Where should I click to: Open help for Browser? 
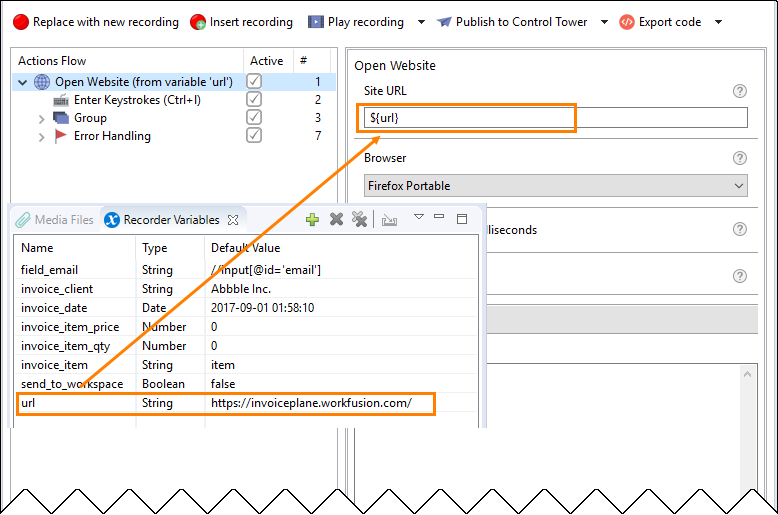(x=740, y=158)
